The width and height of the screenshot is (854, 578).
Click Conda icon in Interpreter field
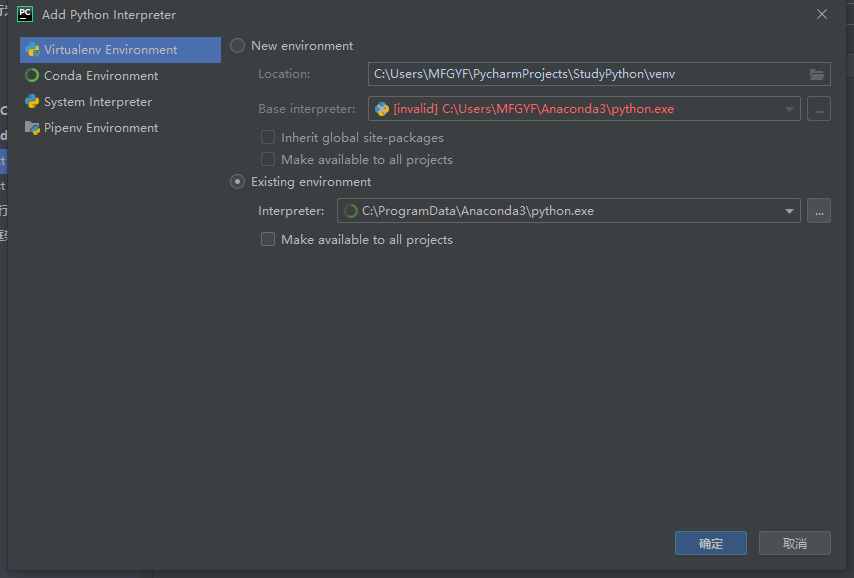(351, 211)
